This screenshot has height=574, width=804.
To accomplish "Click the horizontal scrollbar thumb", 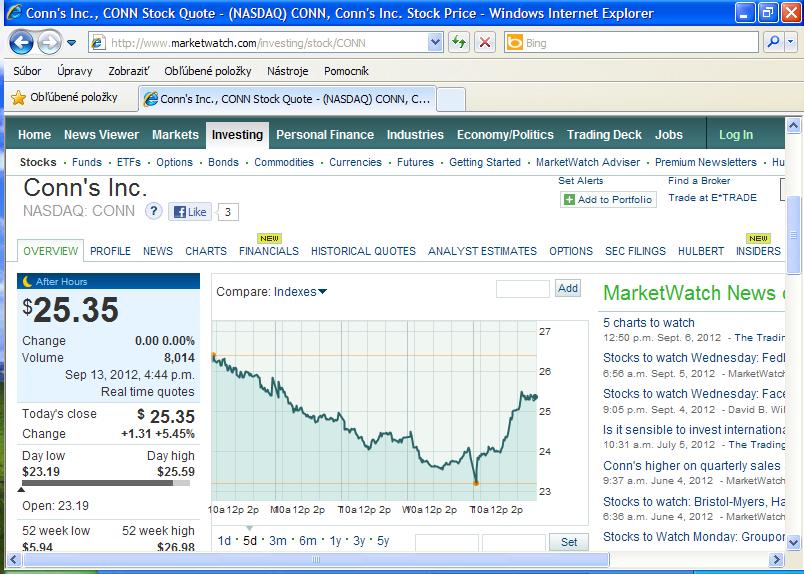I will click(x=316, y=559).
